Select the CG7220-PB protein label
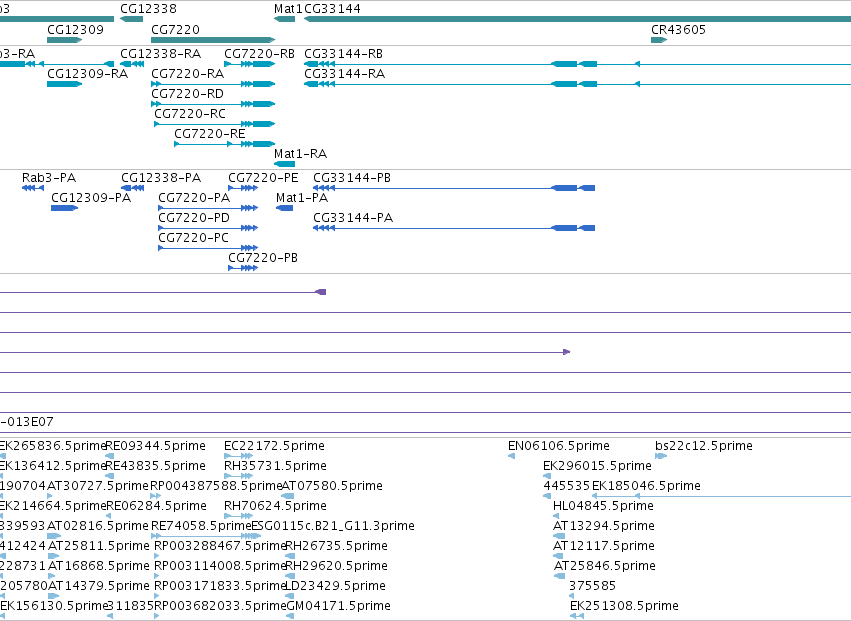Screen dimensions: 851x621 (263, 257)
